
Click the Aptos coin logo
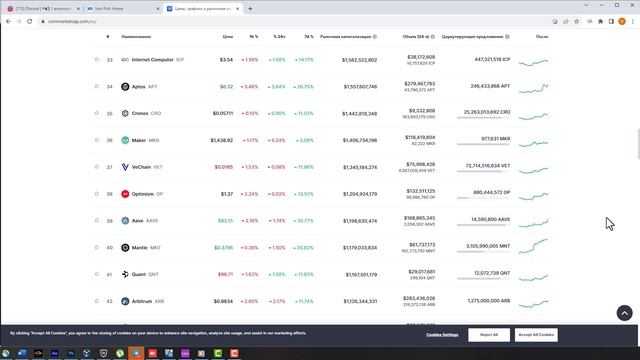pyautogui.click(x=125, y=87)
